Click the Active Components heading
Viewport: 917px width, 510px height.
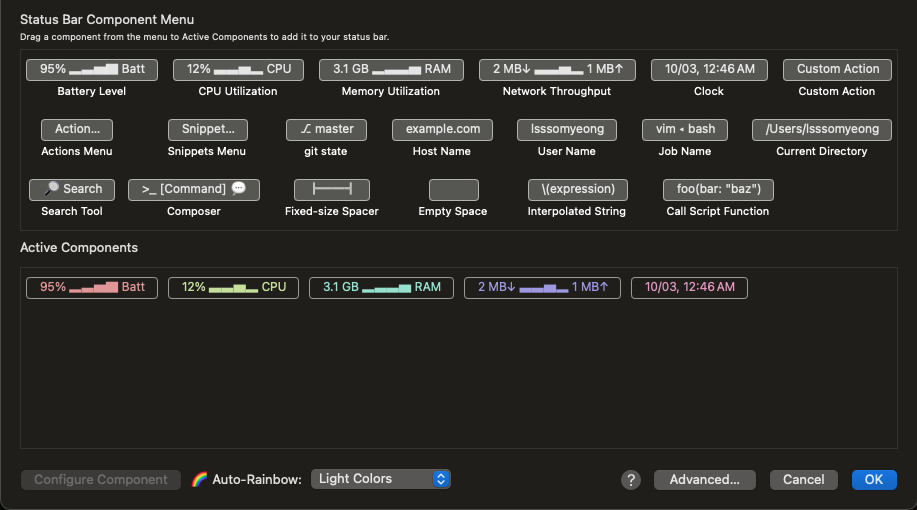(x=79, y=247)
